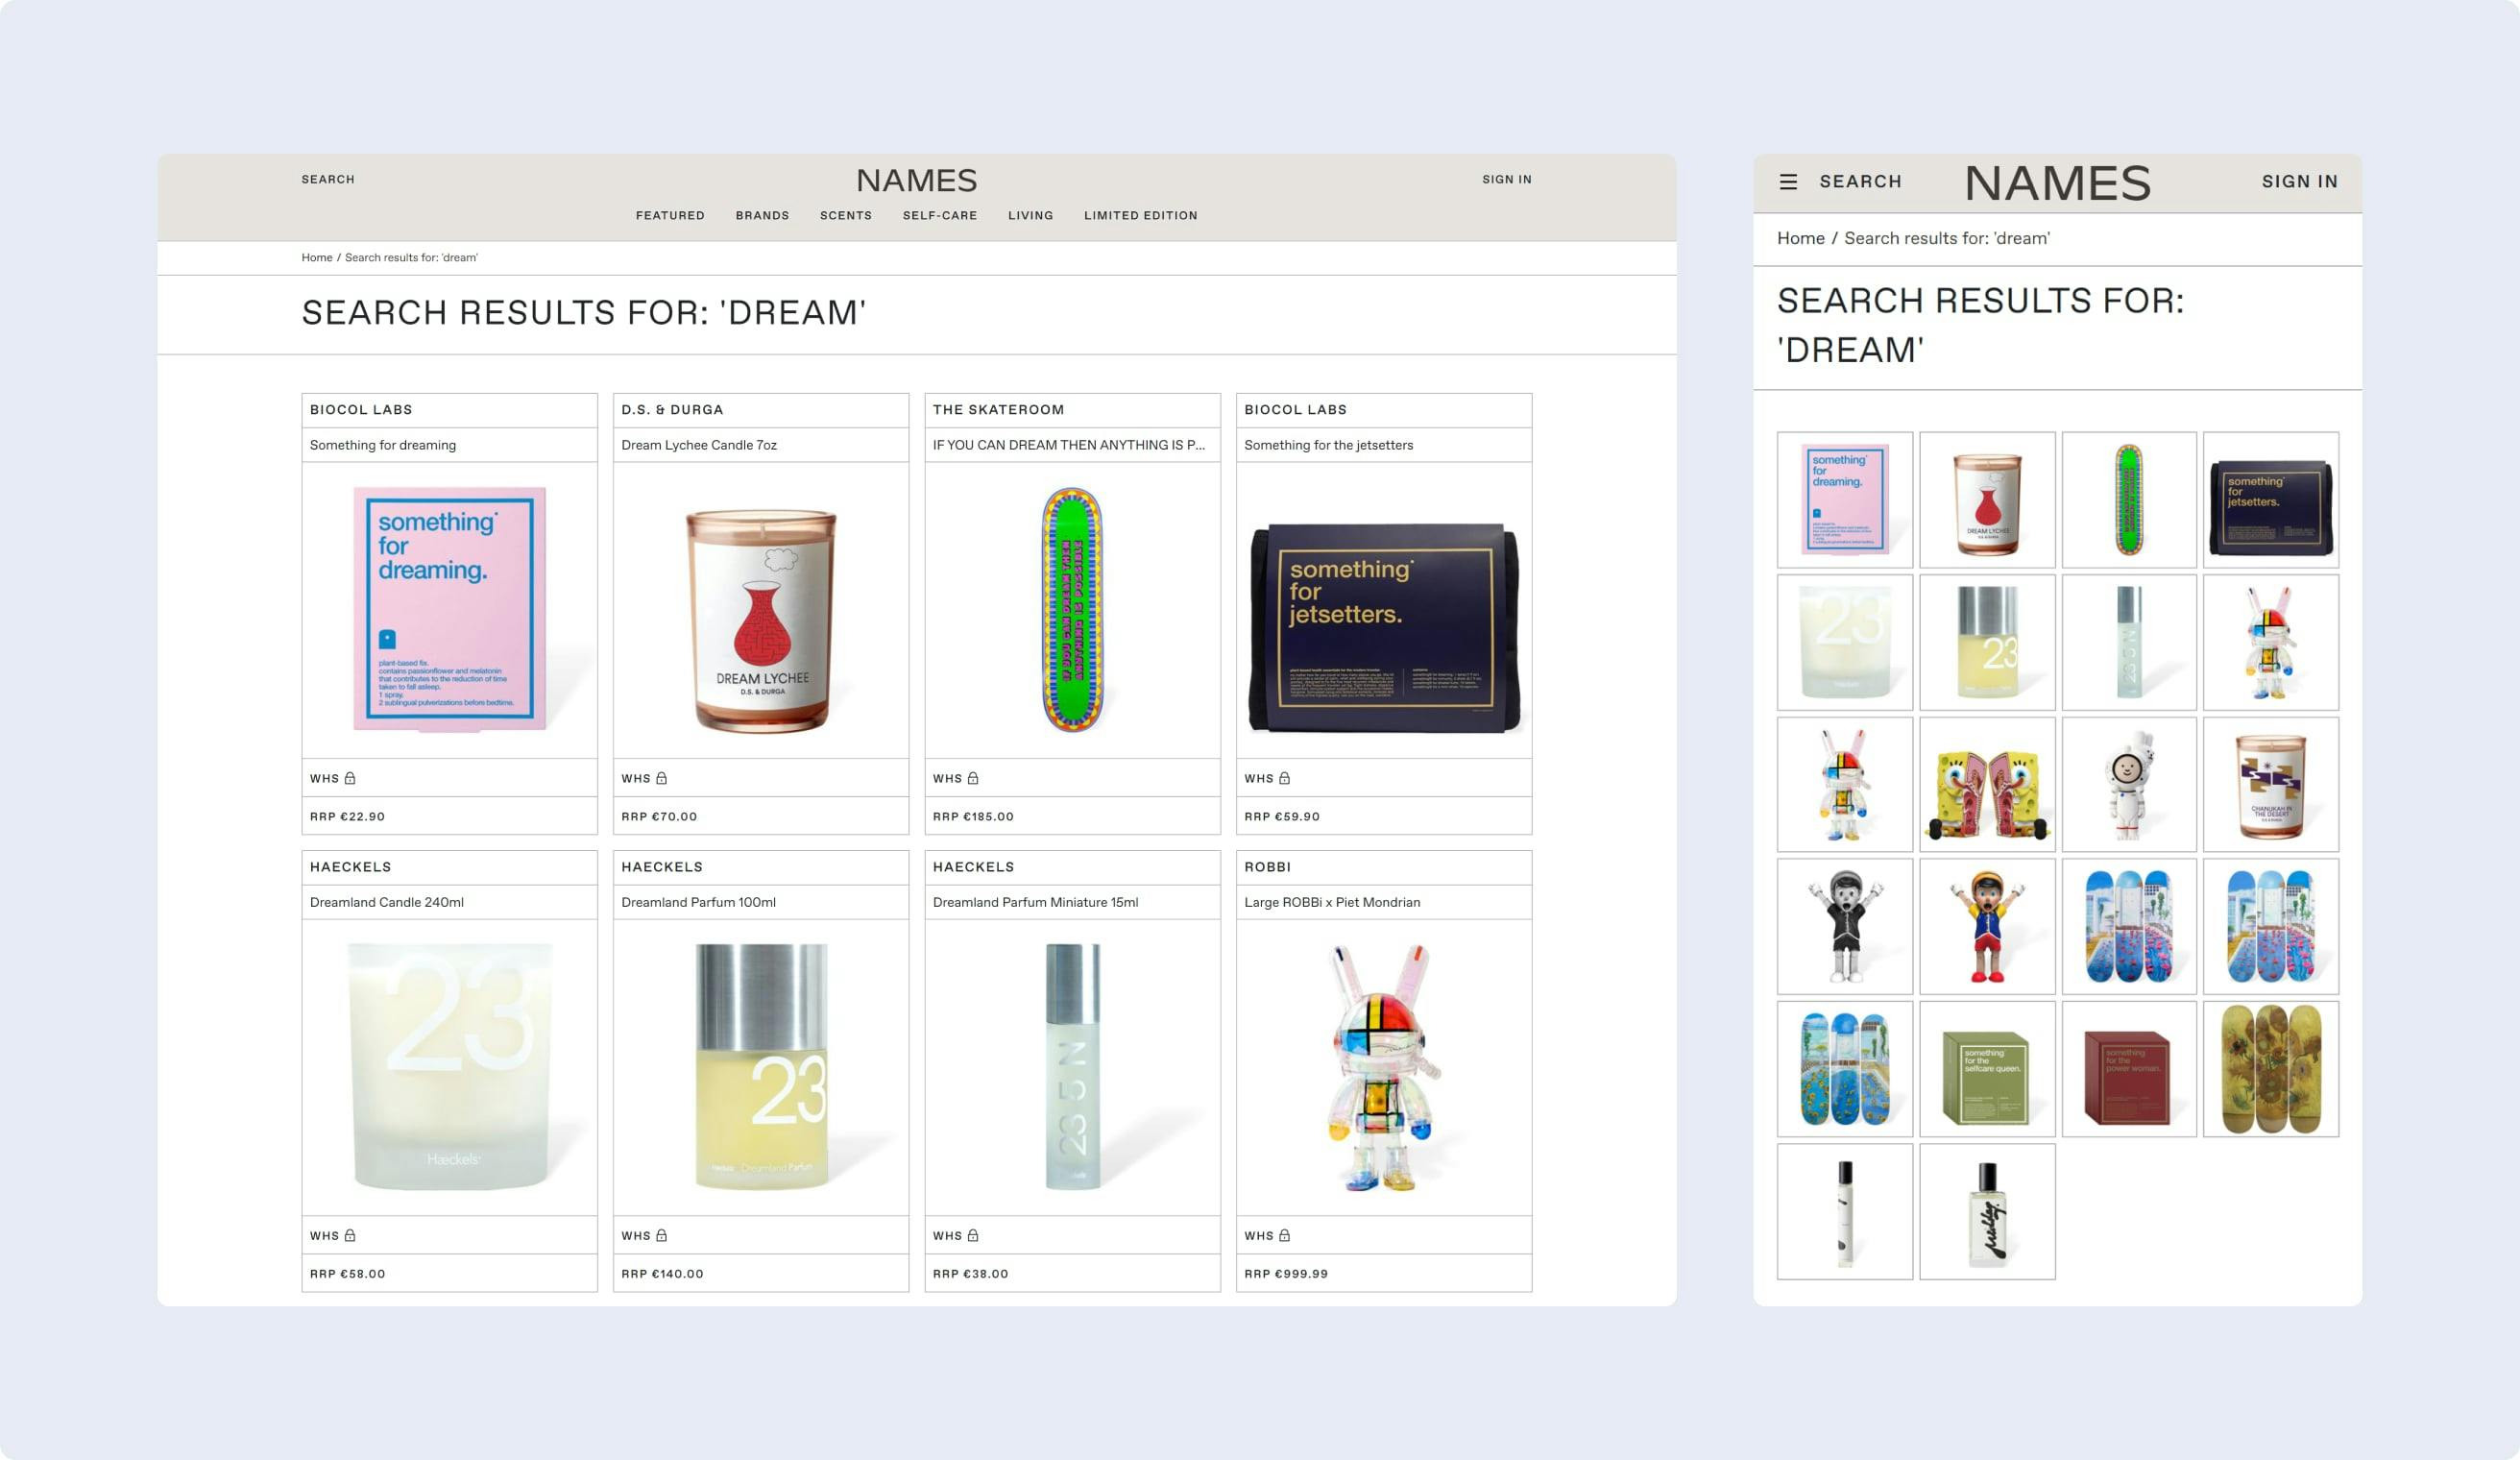Click the Home breadcrumb link in the desktop view
This screenshot has height=1460, width=2520.
point(316,258)
